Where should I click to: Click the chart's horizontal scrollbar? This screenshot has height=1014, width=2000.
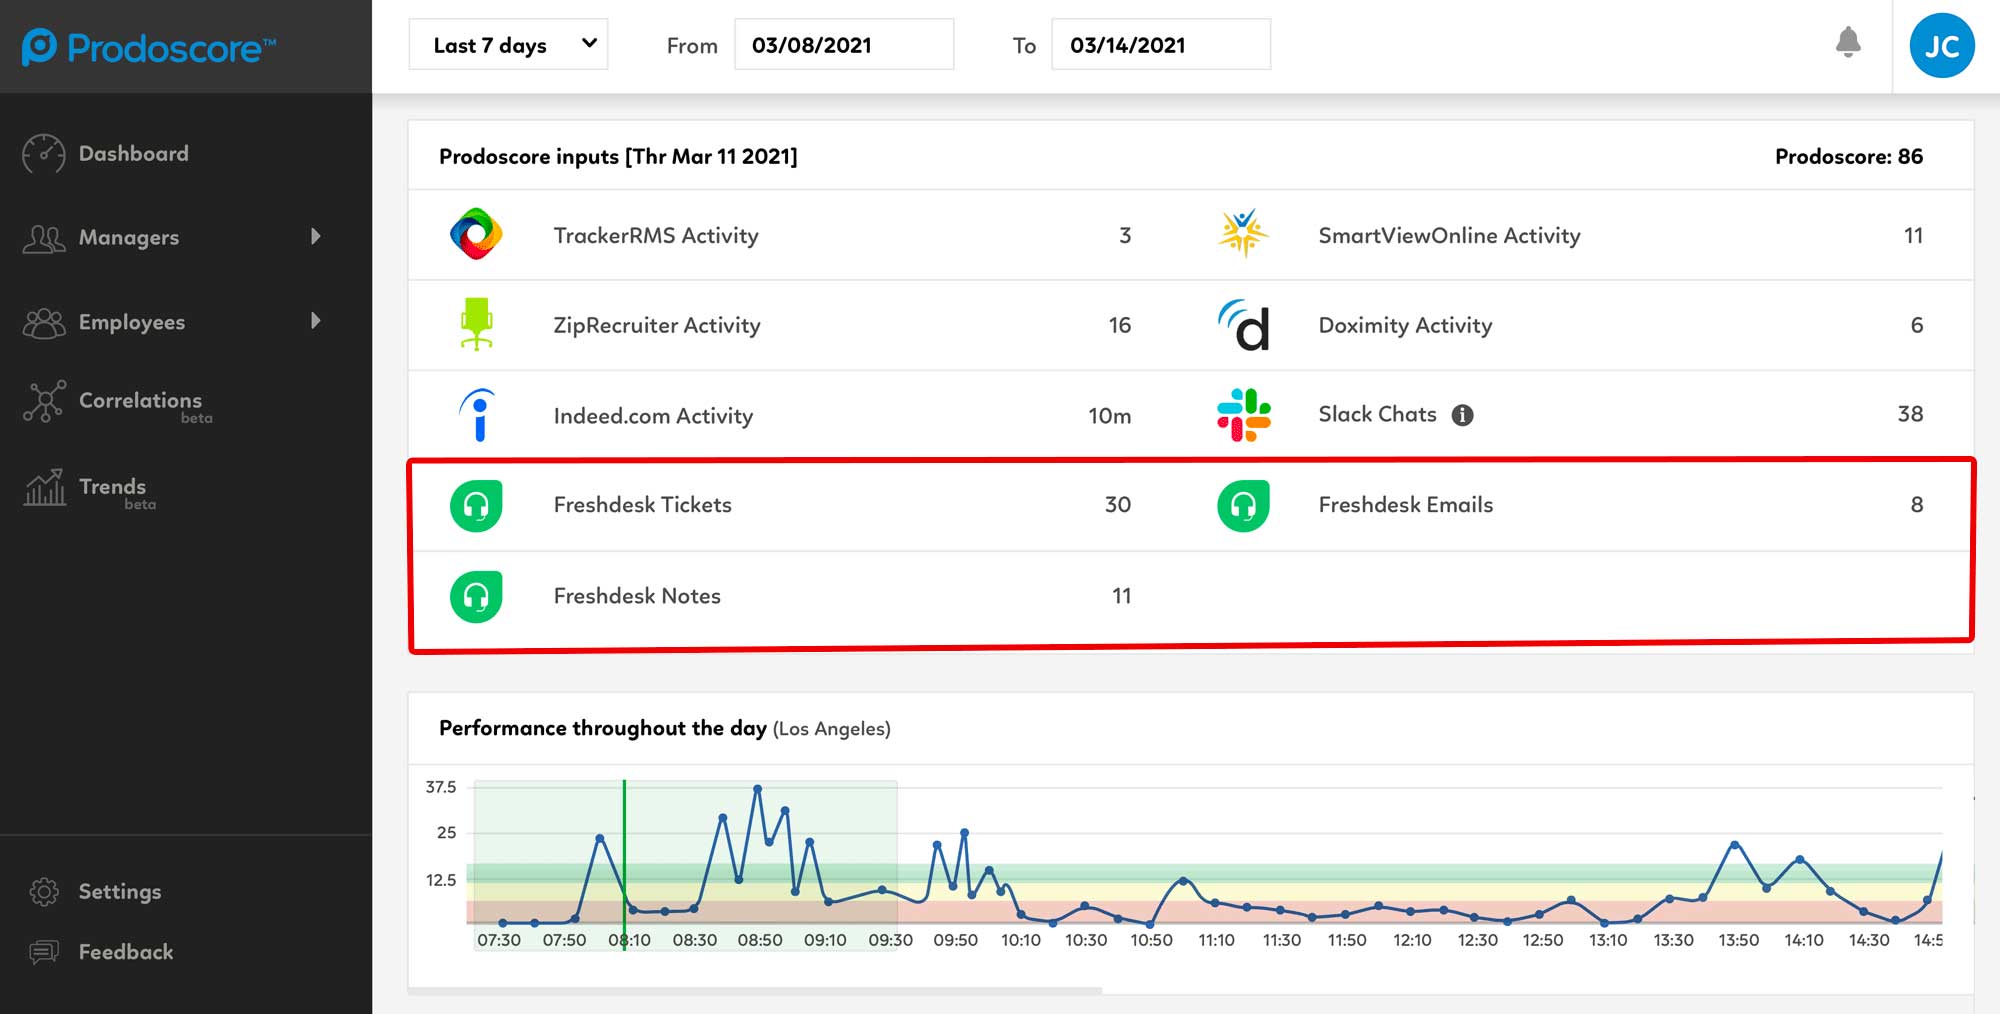tap(755, 990)
